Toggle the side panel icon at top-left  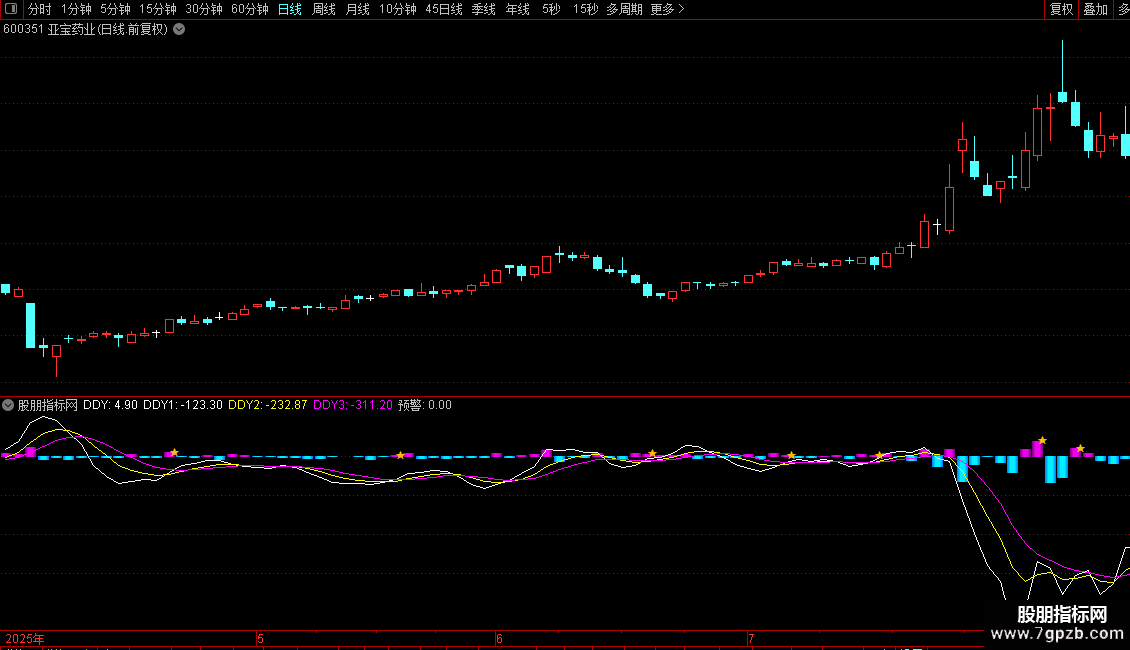click(x=11, y=9)
